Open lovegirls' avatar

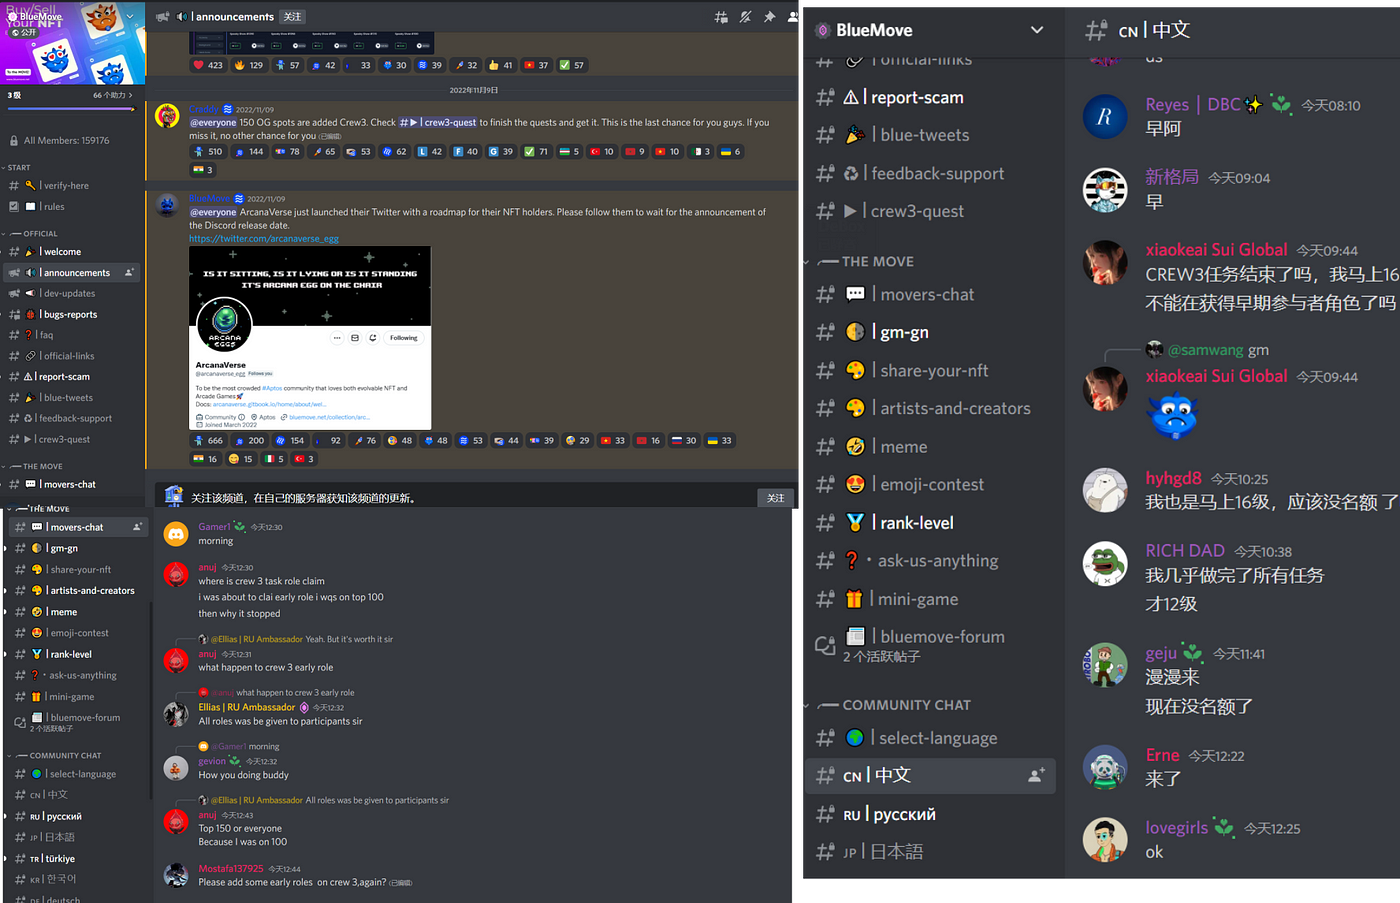click(x=1105, y=839)
